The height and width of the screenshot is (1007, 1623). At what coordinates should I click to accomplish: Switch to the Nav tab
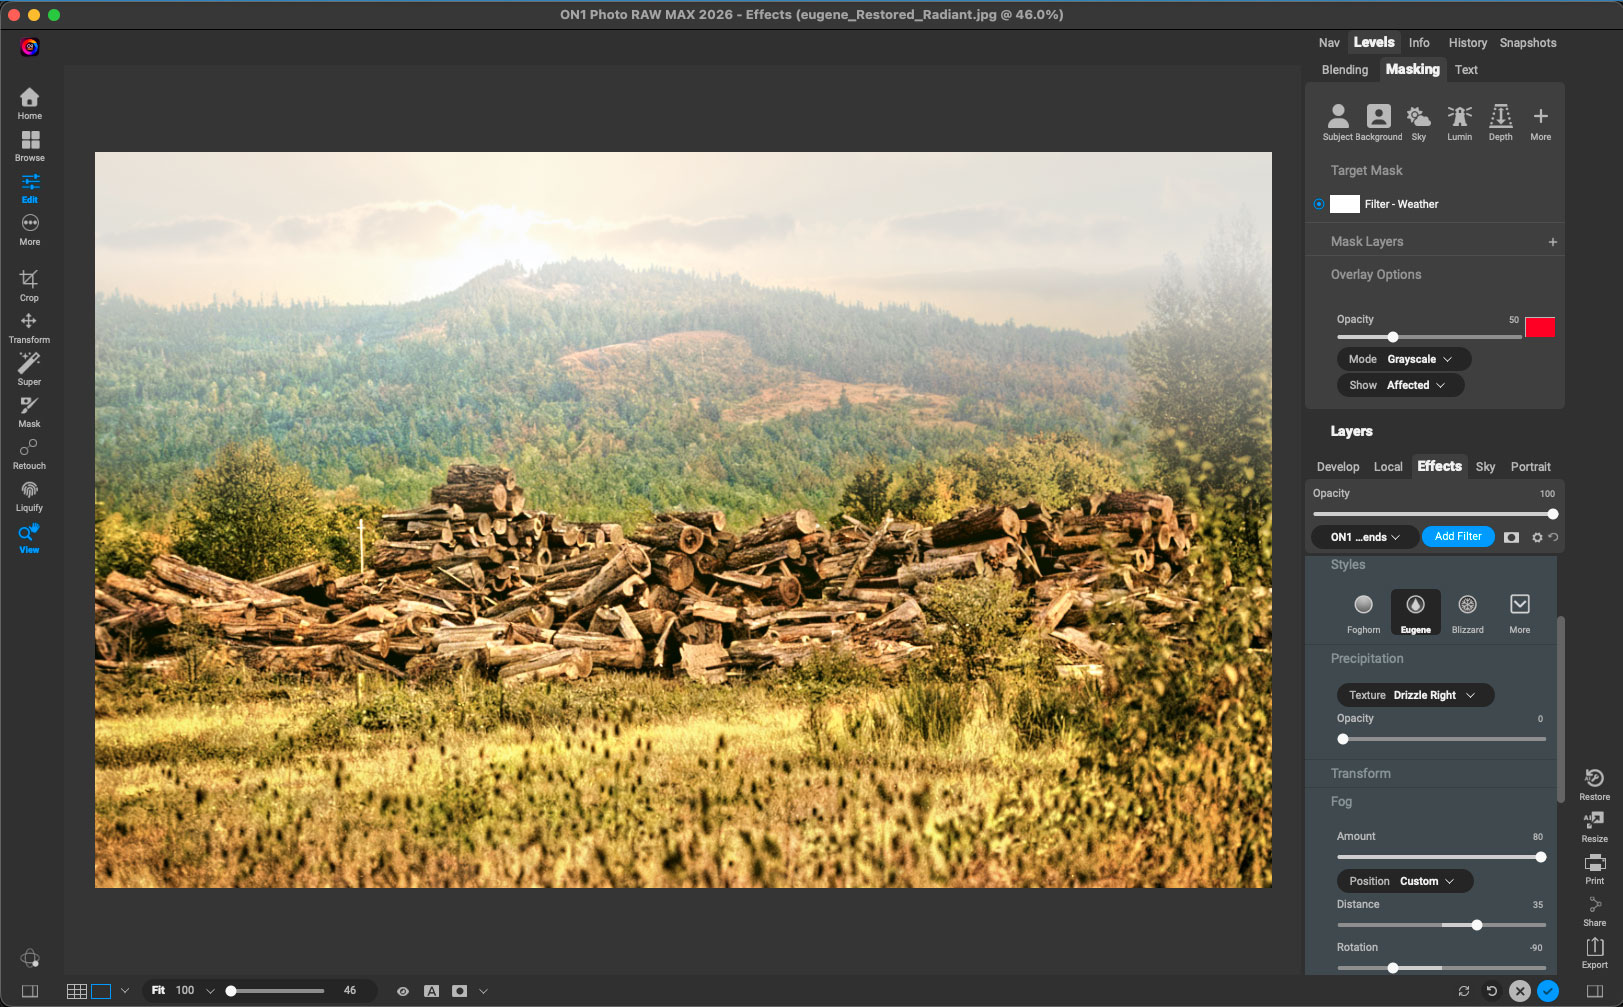(x=1329, y=43)
